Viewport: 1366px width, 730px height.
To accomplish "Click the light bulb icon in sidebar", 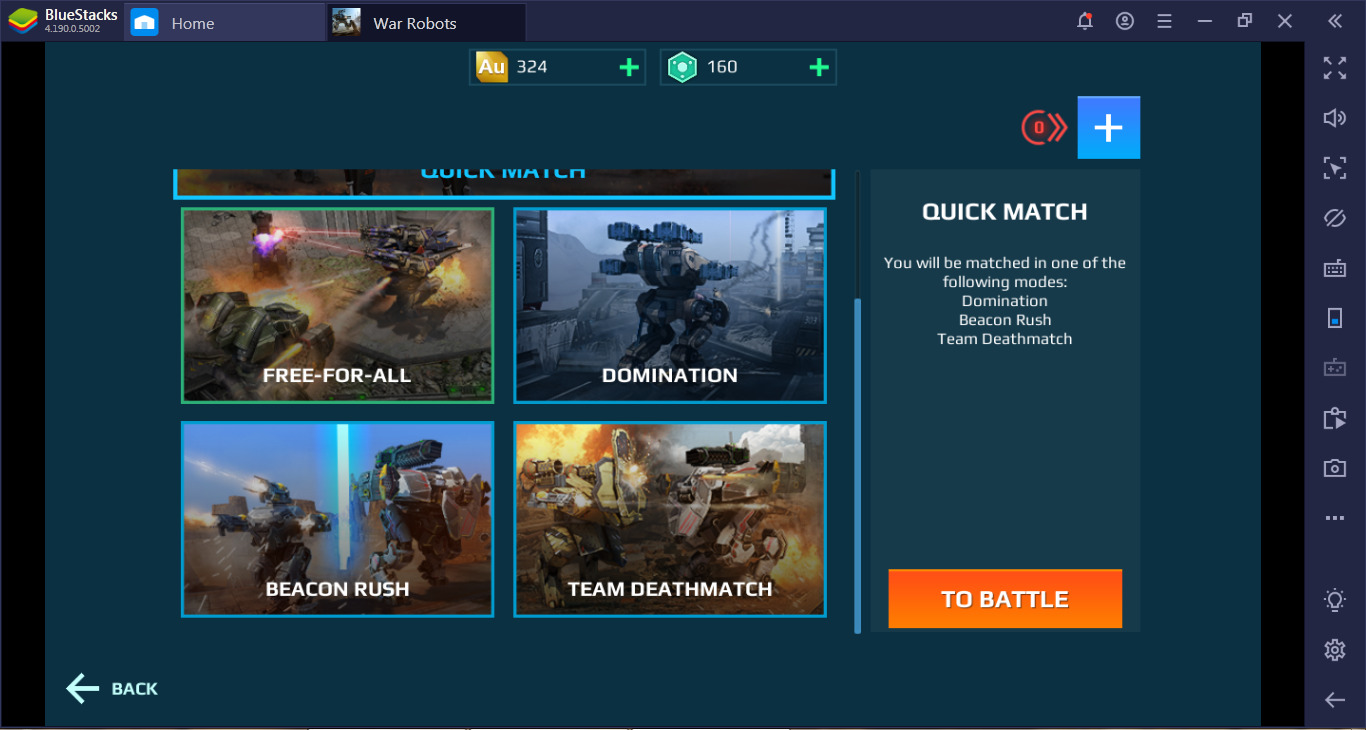I will point(1335,600).
